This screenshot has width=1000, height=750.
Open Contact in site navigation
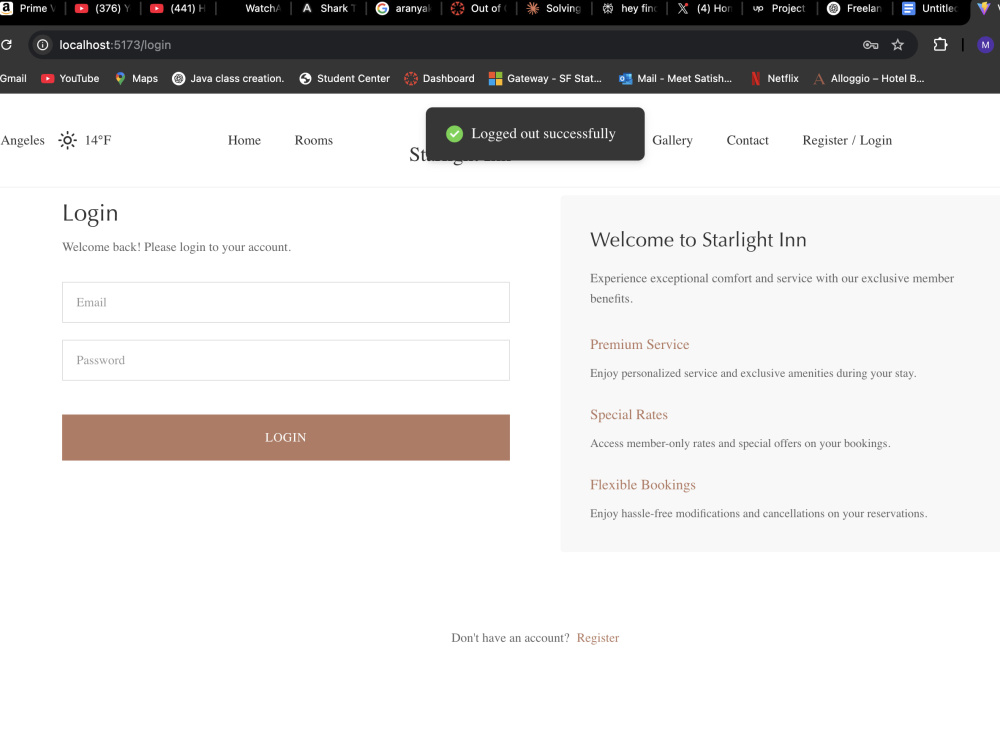(x=747, y=140)
